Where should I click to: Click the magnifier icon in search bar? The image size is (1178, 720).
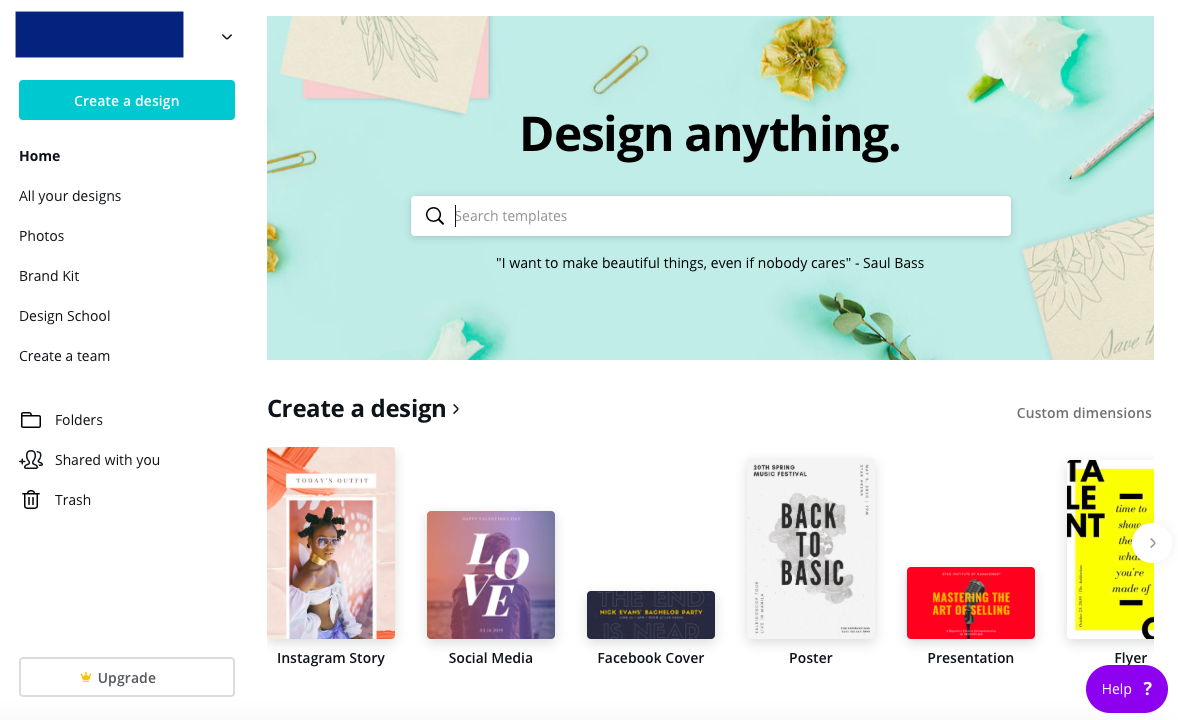point(434,216)
